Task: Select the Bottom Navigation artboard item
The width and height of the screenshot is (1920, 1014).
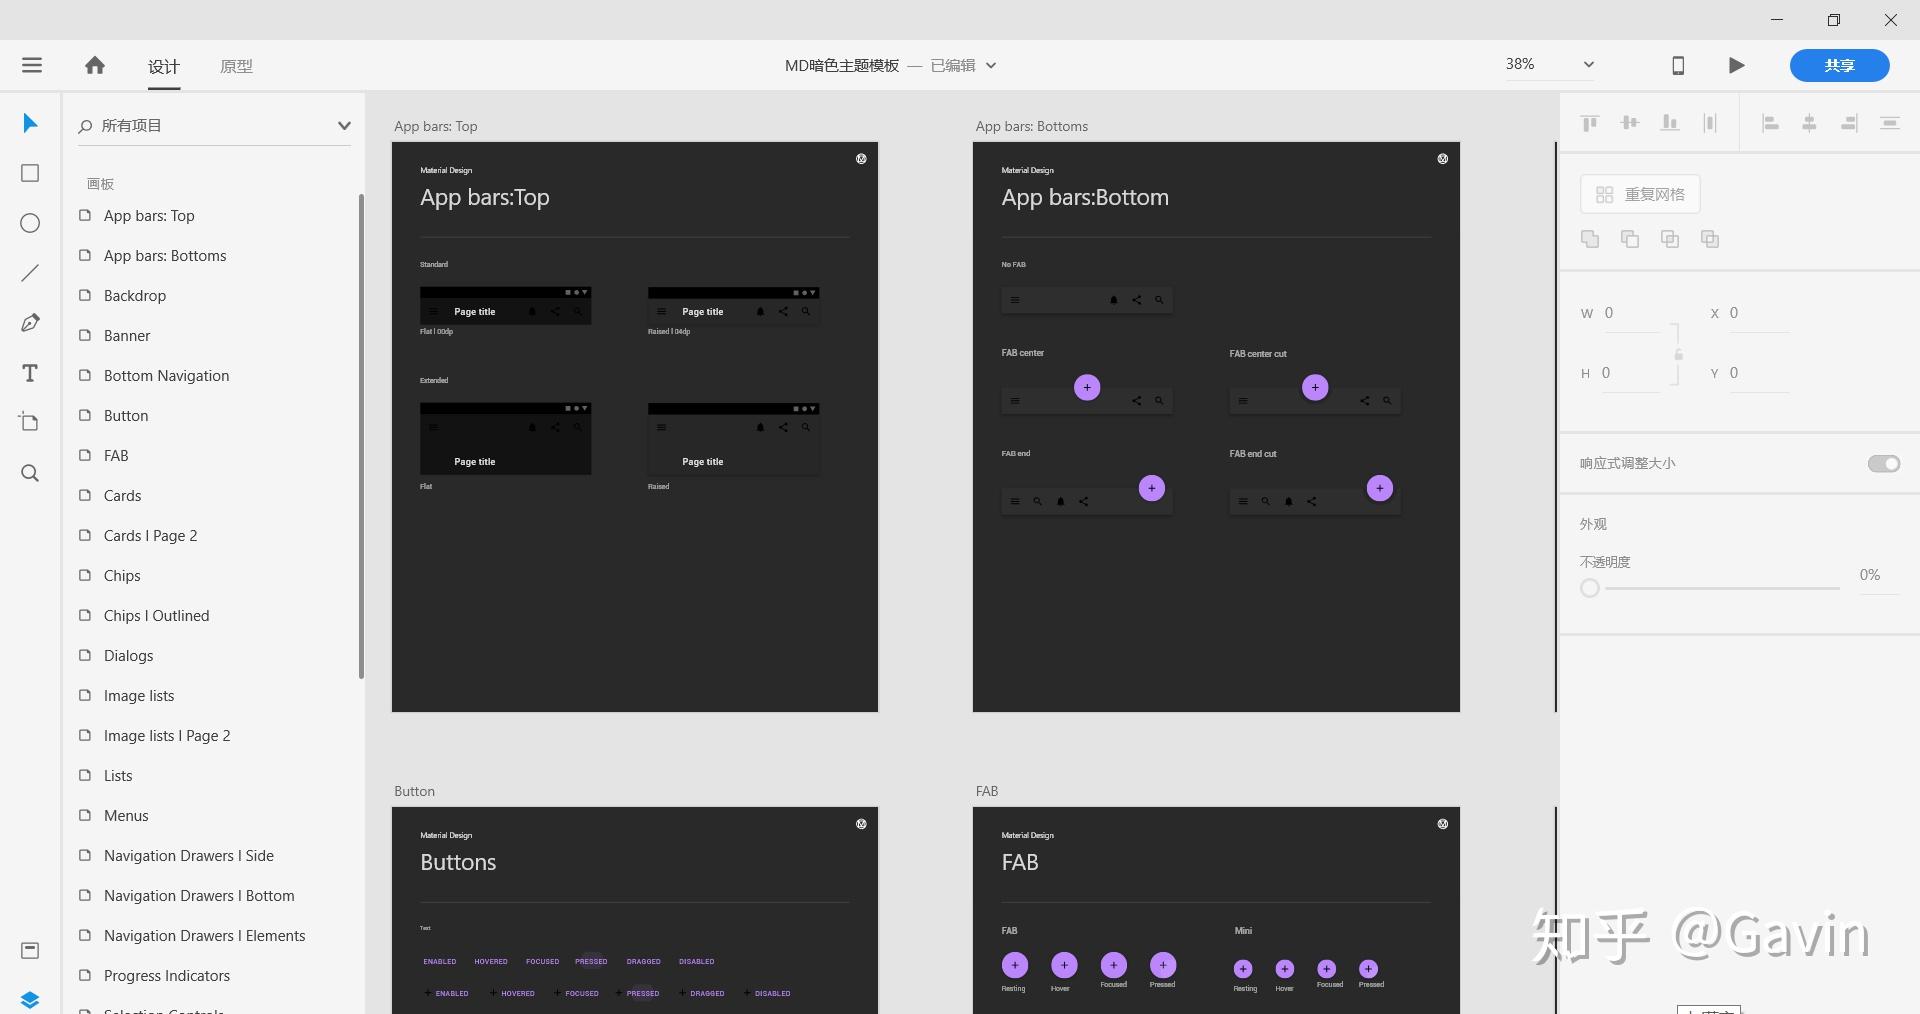Action: pyautogui.click(x=166, y=376)
